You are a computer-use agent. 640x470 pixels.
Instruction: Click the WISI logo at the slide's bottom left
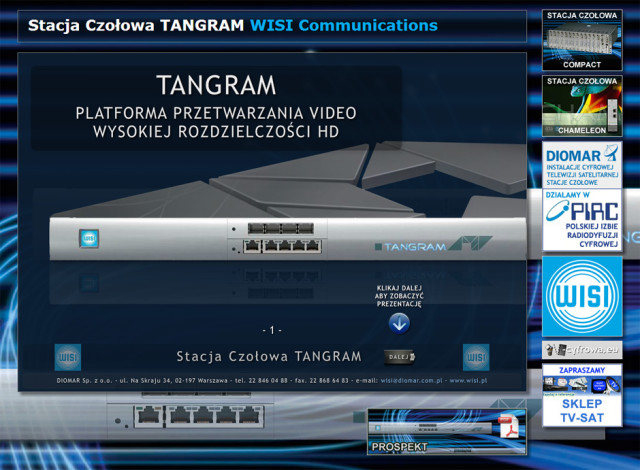coord(68,357)
